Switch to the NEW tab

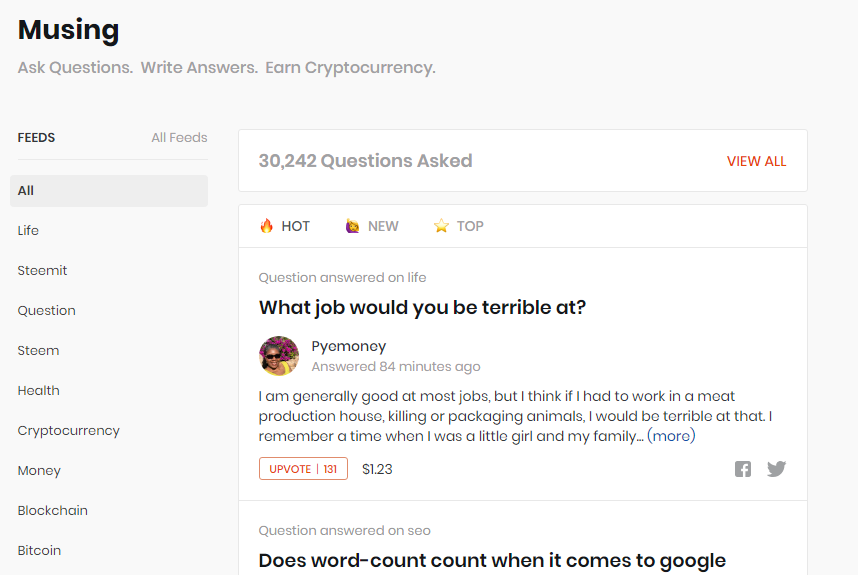click(x=382, y=226)
